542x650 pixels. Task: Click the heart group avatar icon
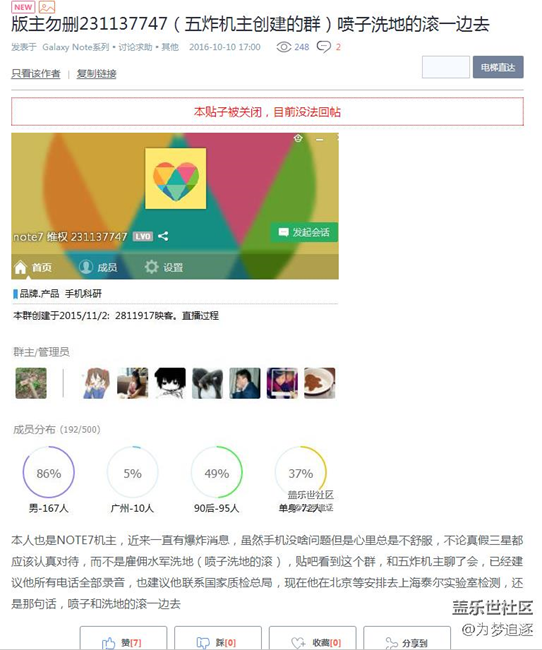pyautogui.click(x=175, y=179)
